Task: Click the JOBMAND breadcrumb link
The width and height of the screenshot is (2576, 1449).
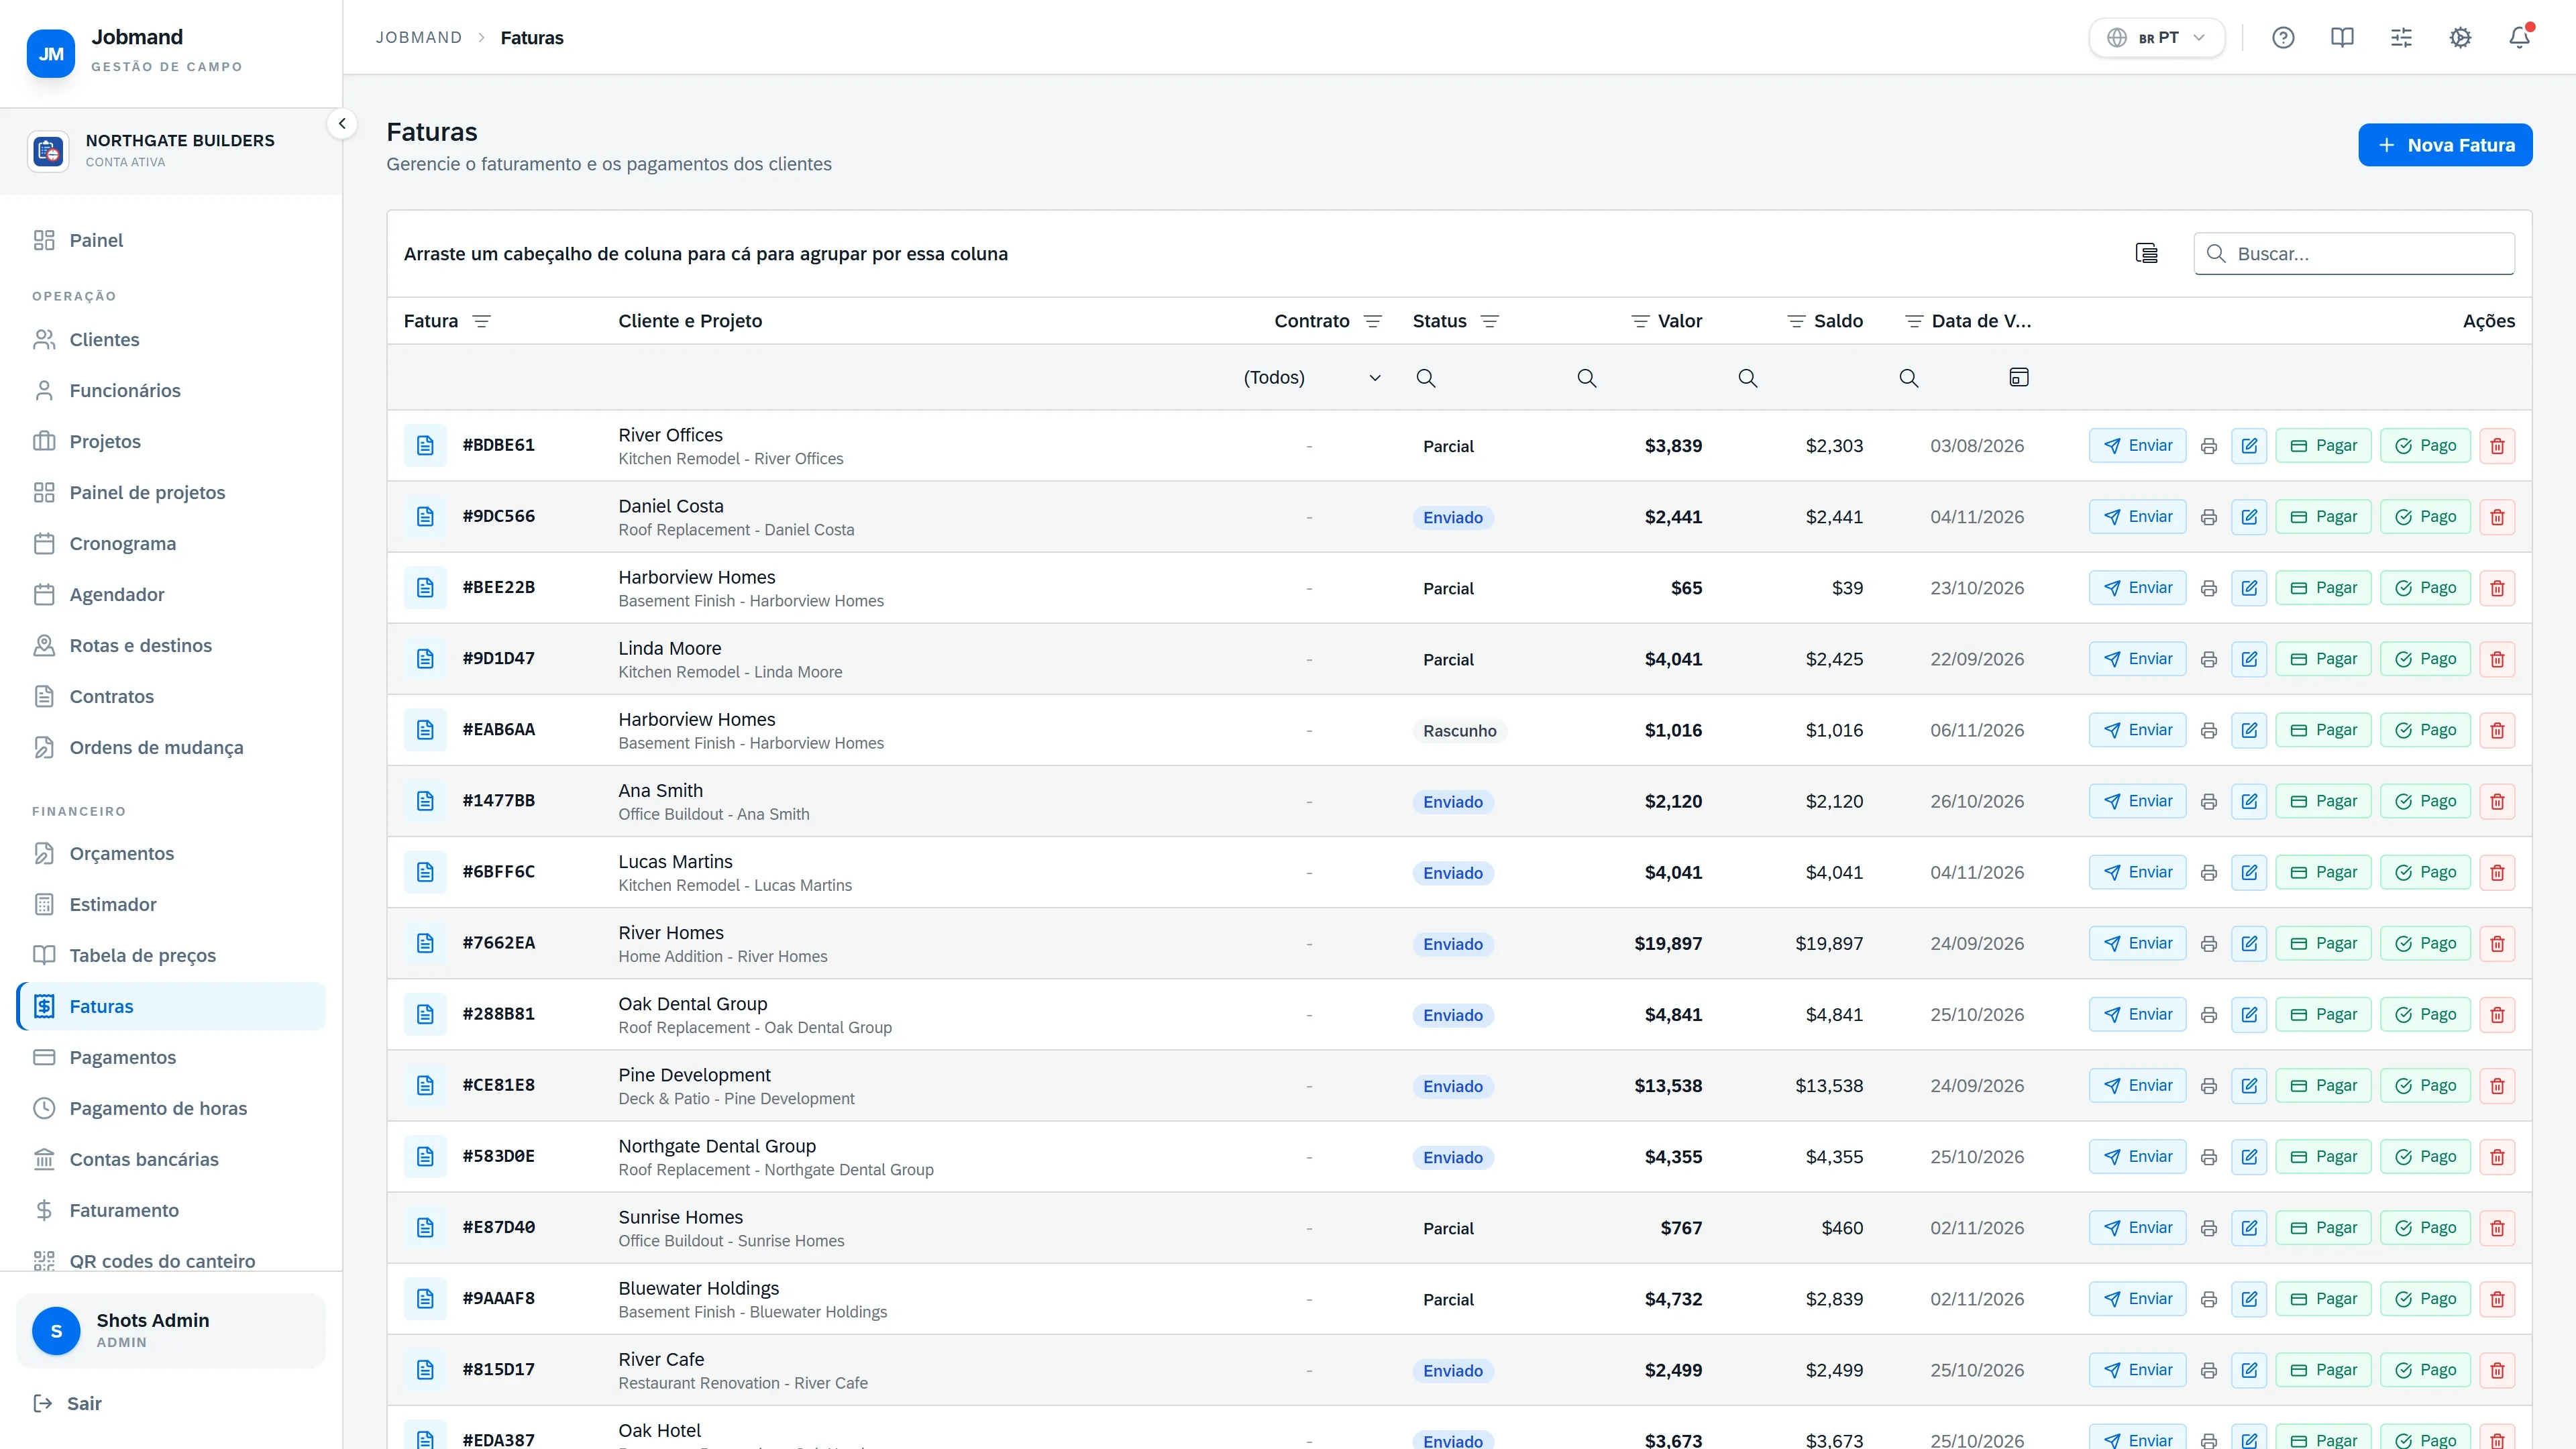Action: tap(419, 38)
